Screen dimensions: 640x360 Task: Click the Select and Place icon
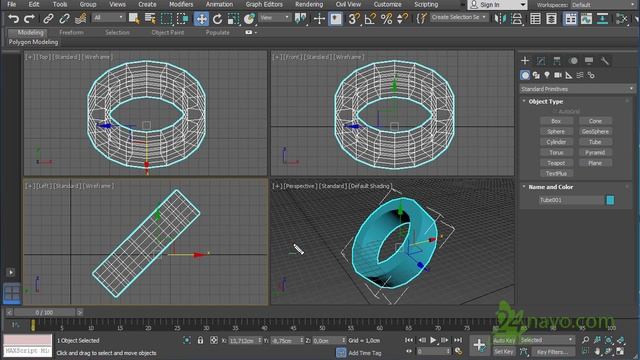249,19
